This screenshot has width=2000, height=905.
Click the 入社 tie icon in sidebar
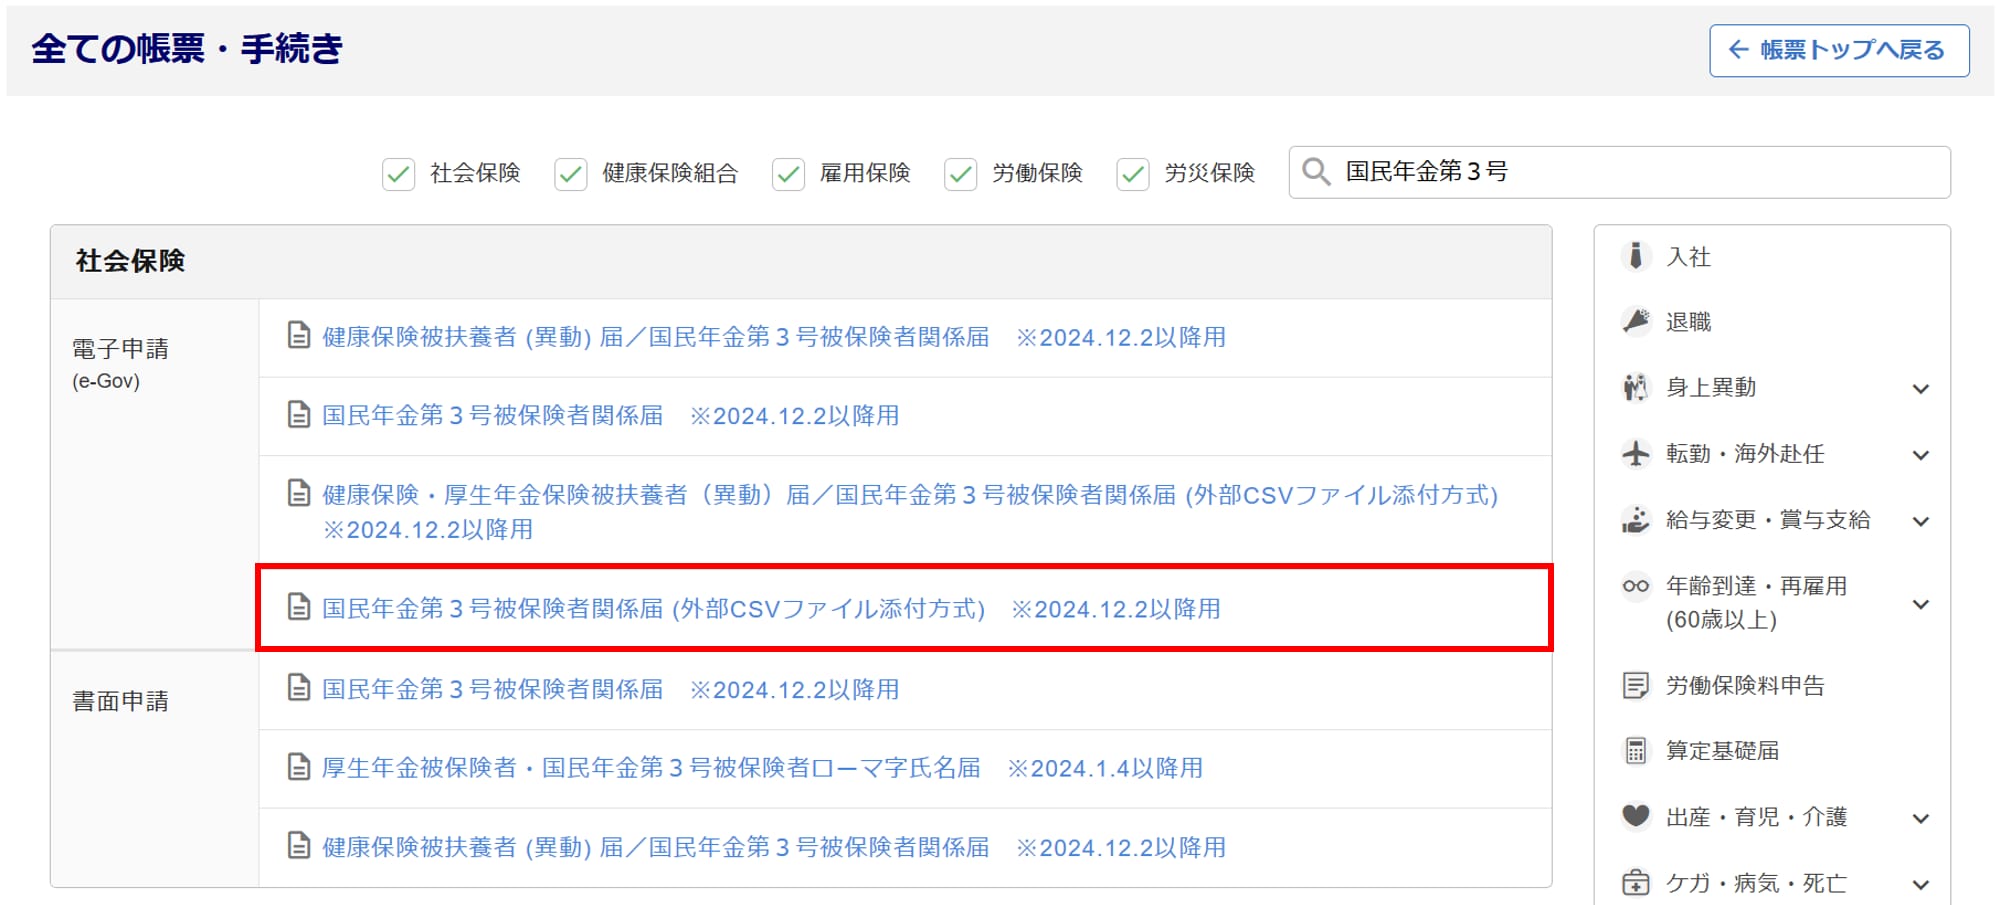pyautogui.click(x=1635, y=257)
